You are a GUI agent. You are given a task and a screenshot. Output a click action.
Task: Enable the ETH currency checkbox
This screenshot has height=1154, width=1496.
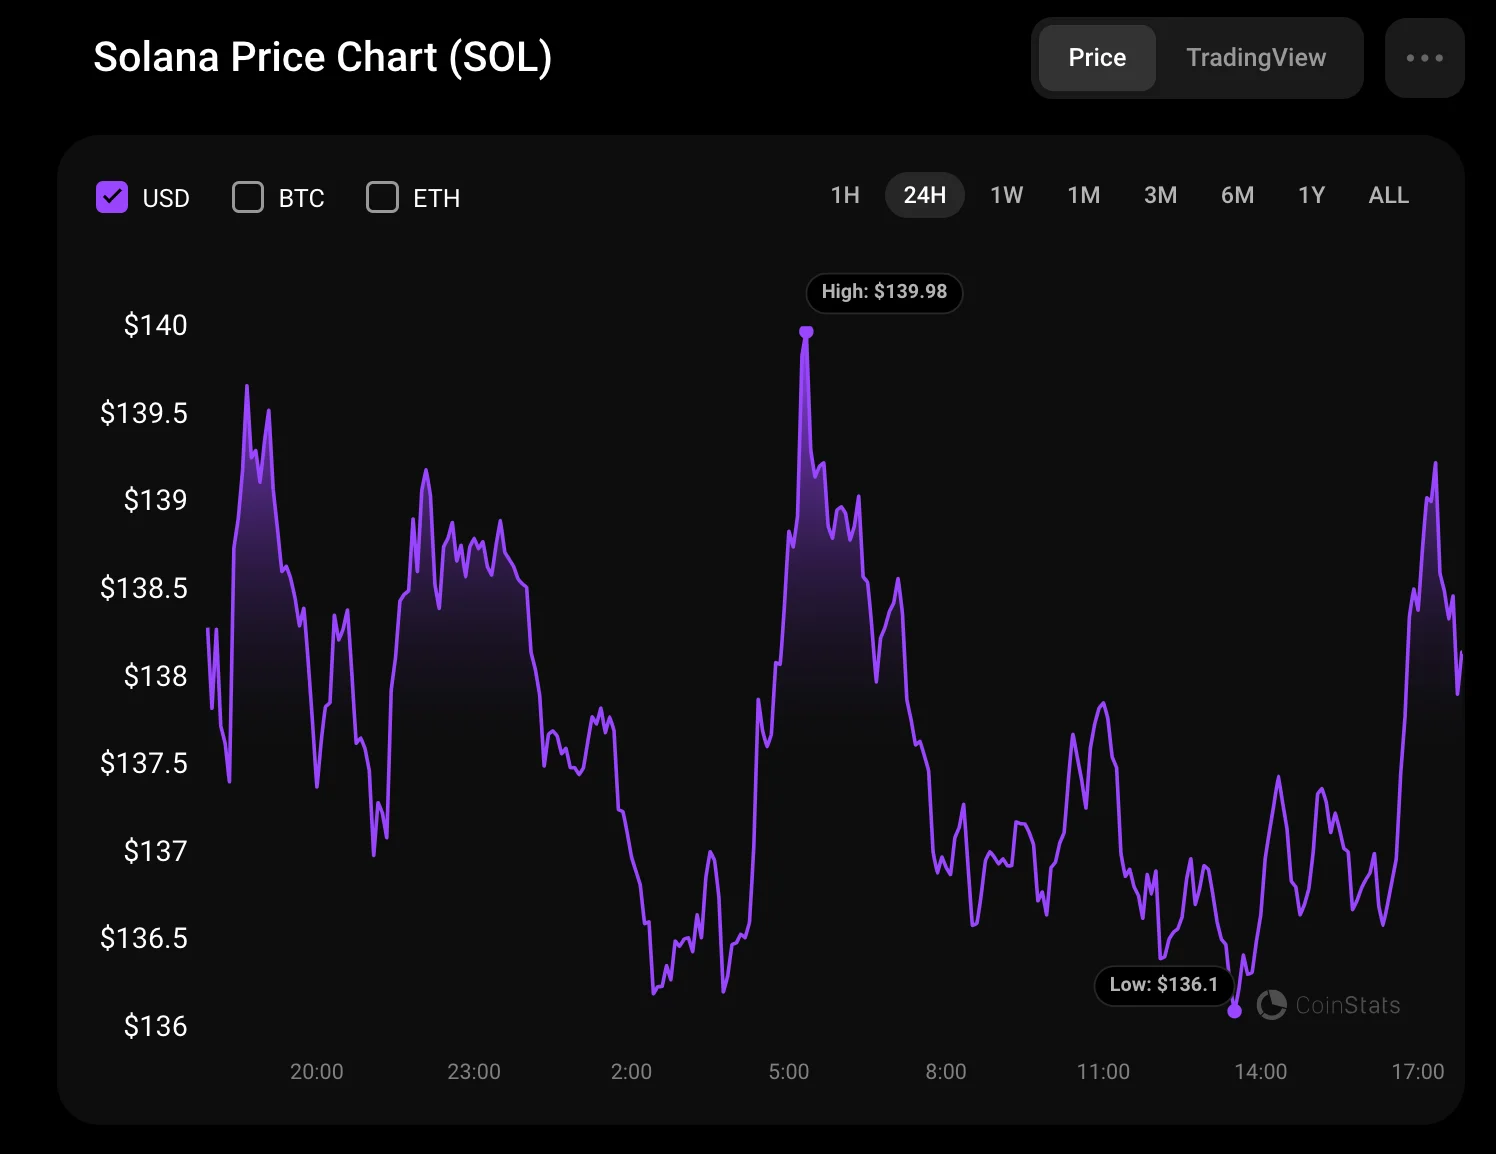382,197
